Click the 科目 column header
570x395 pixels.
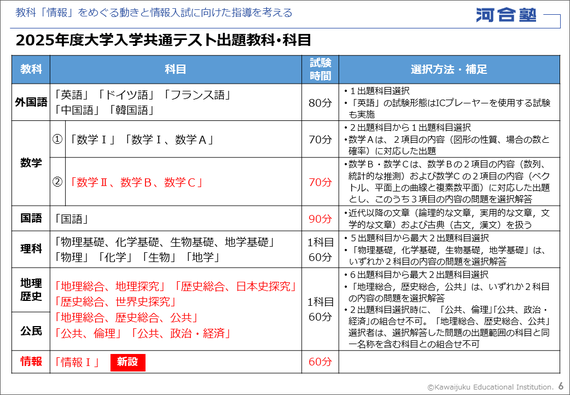tap(176, 69)
